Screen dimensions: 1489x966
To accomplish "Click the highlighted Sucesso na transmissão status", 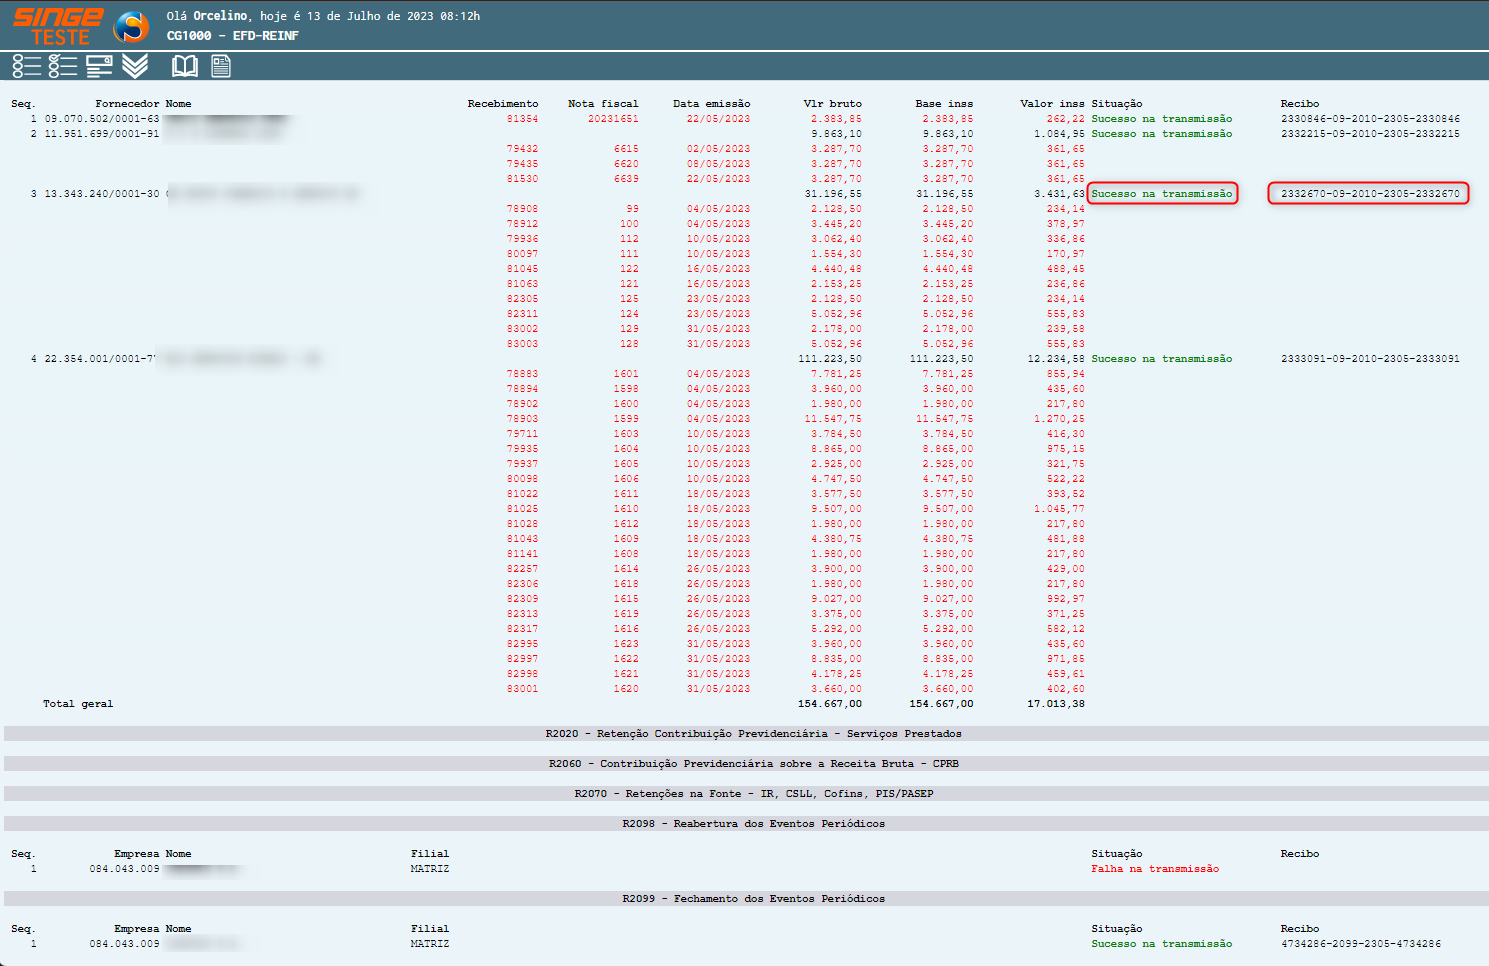I will (1161, 194).
